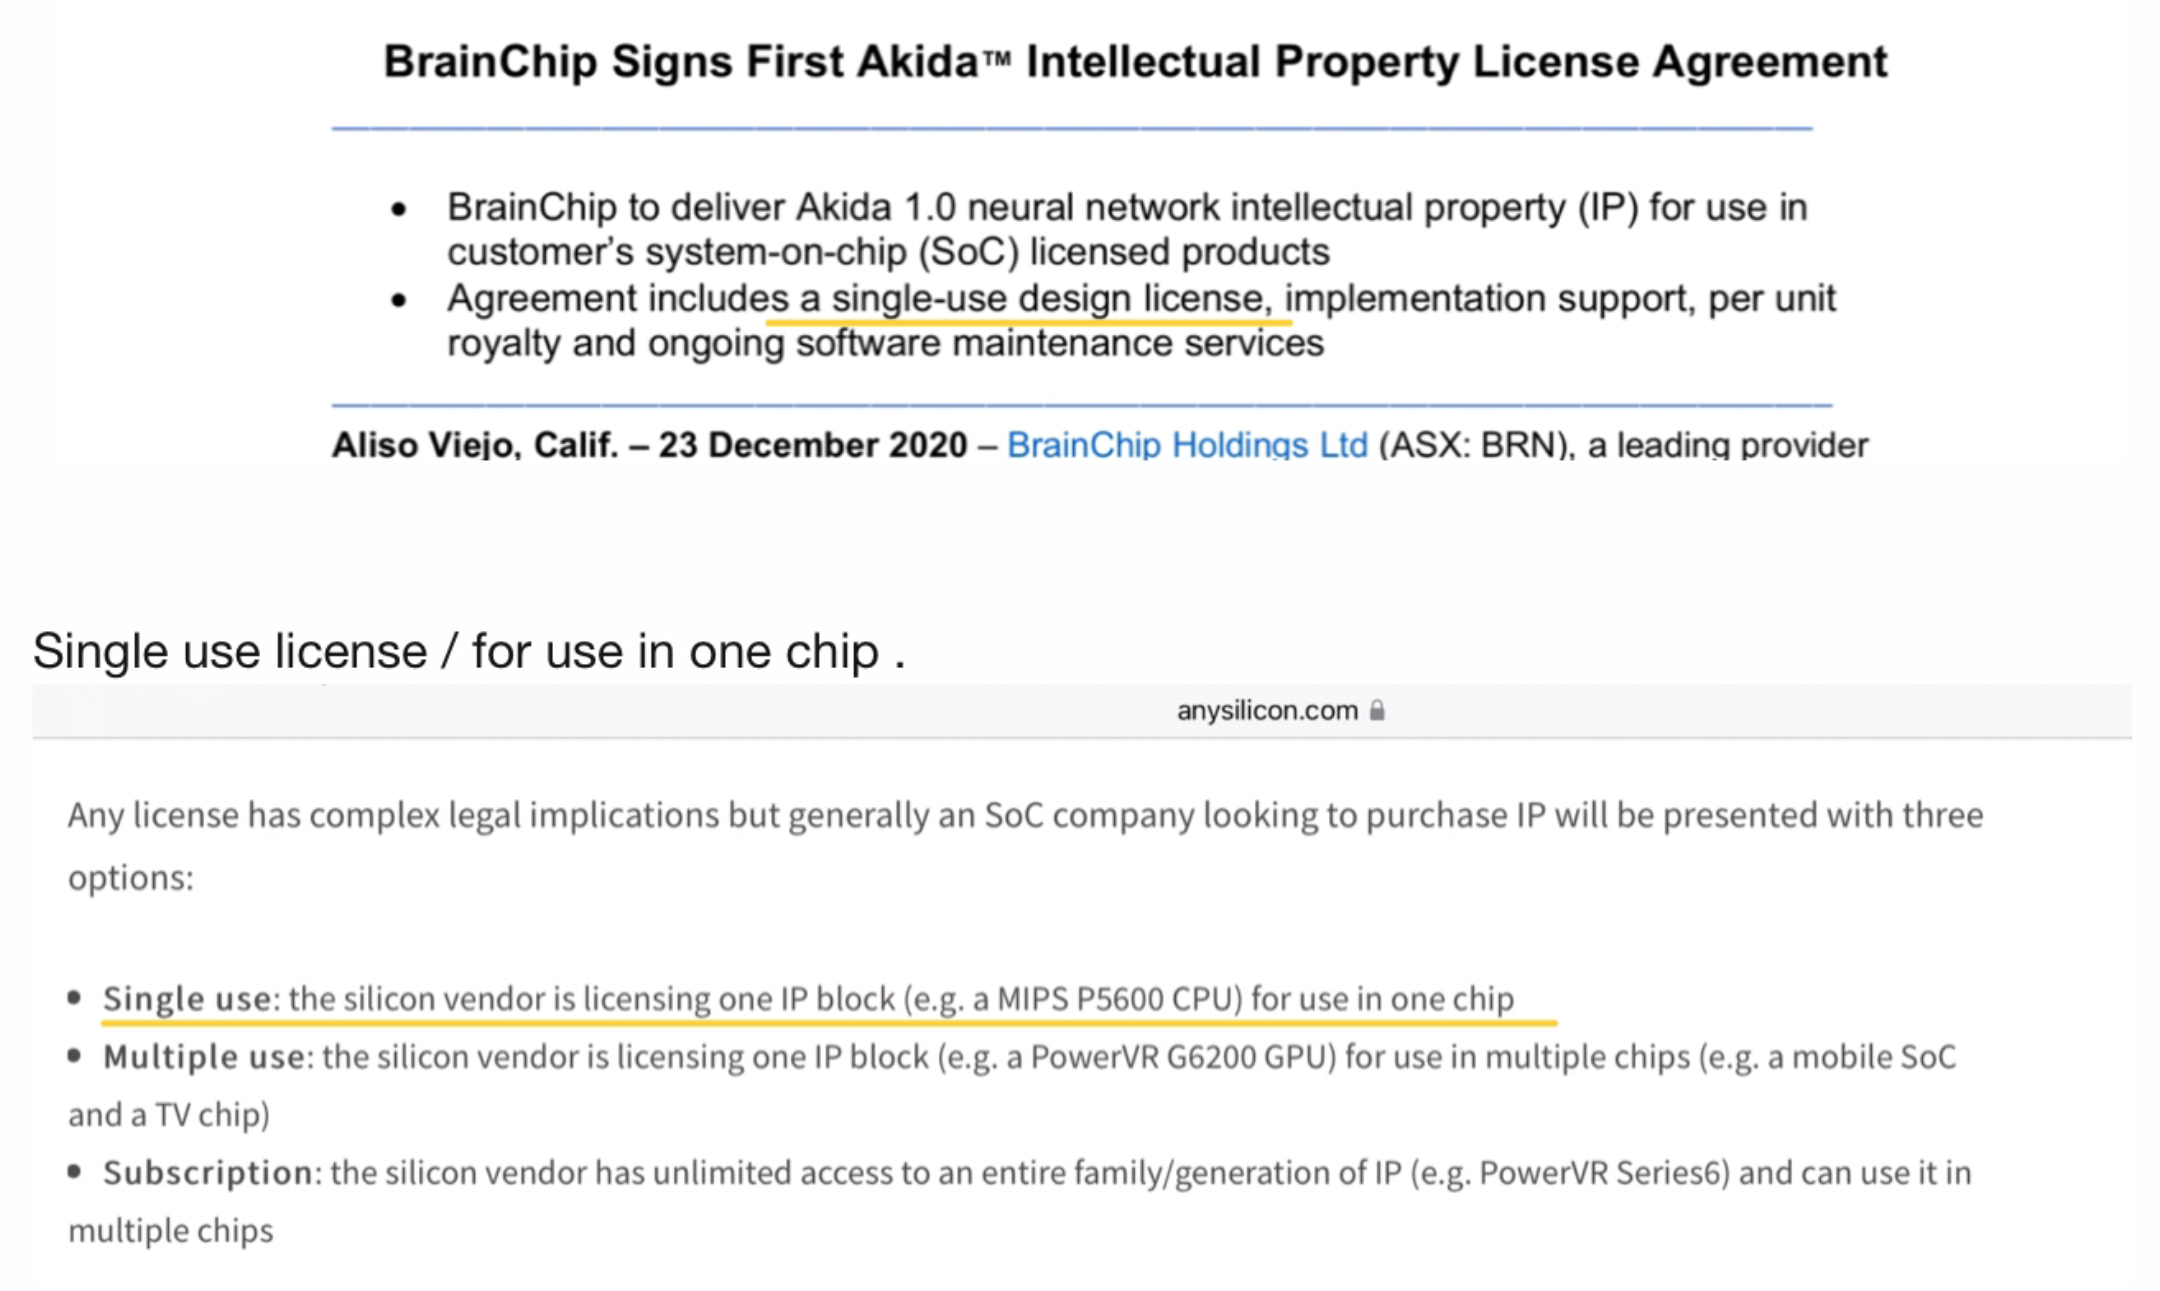
Task: Click the bullet dot before 'Single use'
Action: (x=75, y=998)
